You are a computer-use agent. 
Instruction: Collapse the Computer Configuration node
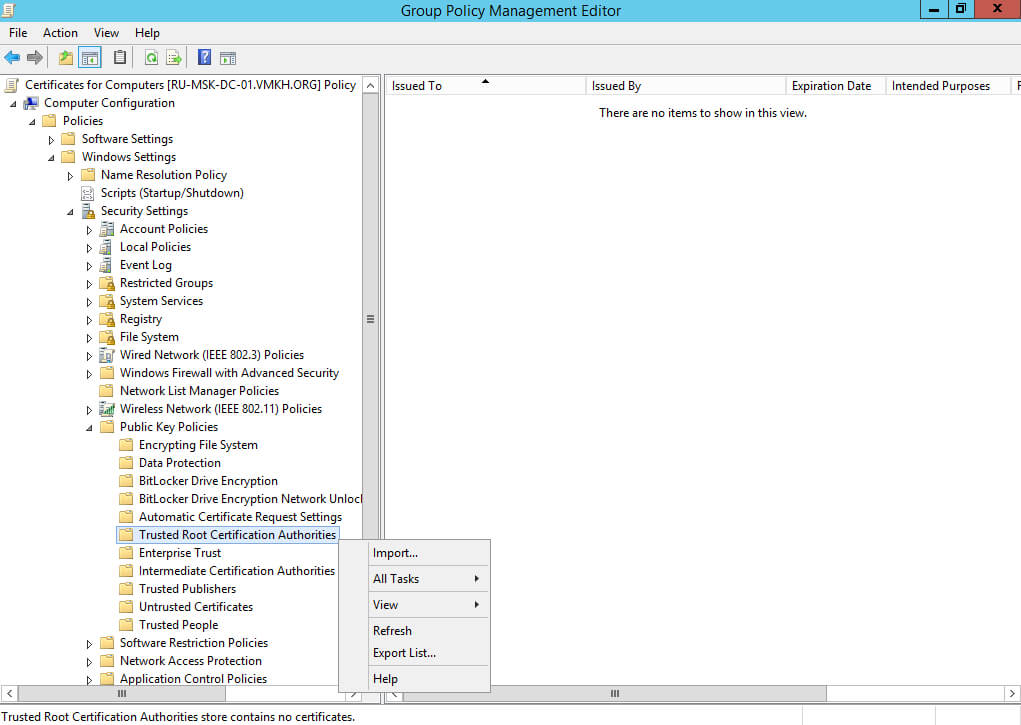pos(13,104)
